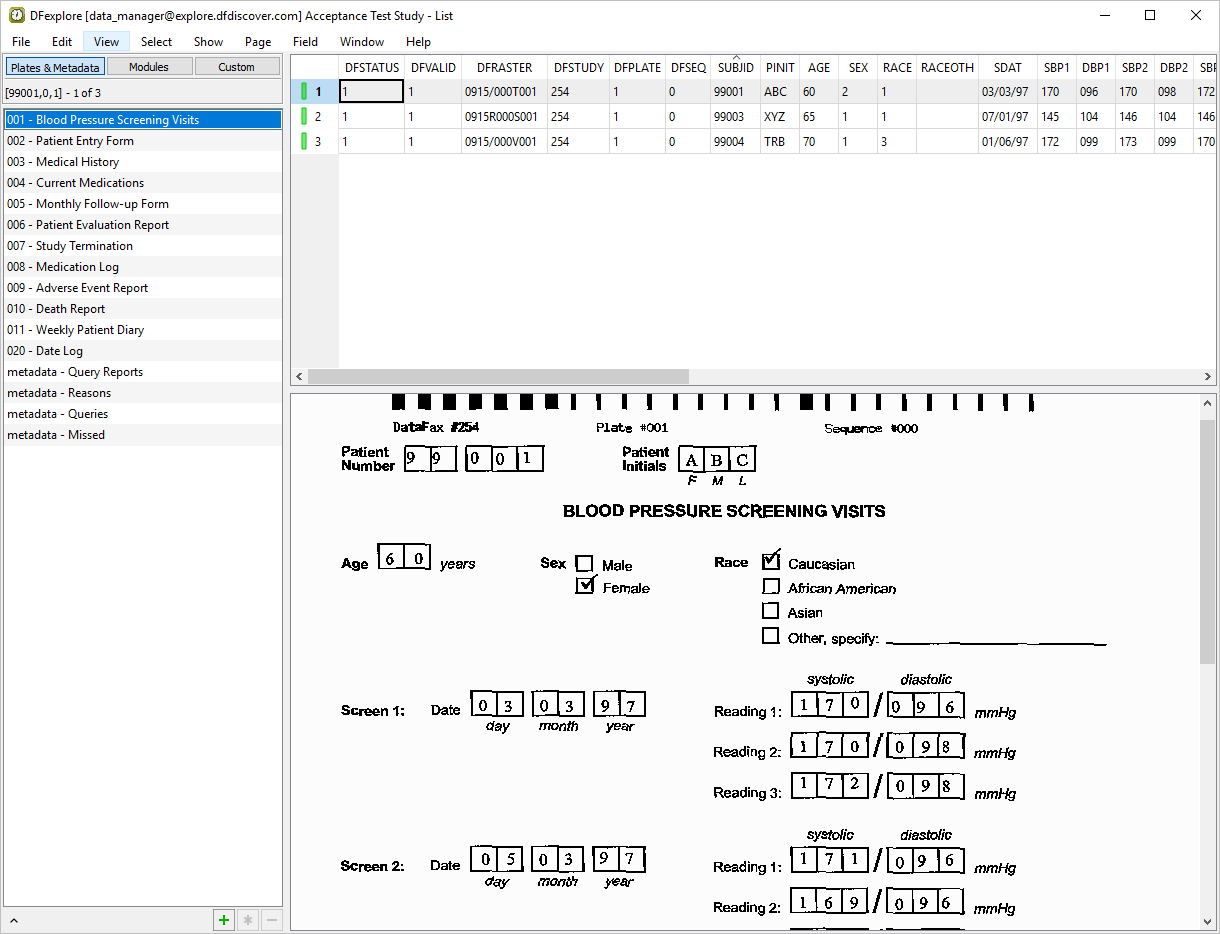Open the Field menu
Viewport: 1220px width, 934px height.
tap(305, 42)
